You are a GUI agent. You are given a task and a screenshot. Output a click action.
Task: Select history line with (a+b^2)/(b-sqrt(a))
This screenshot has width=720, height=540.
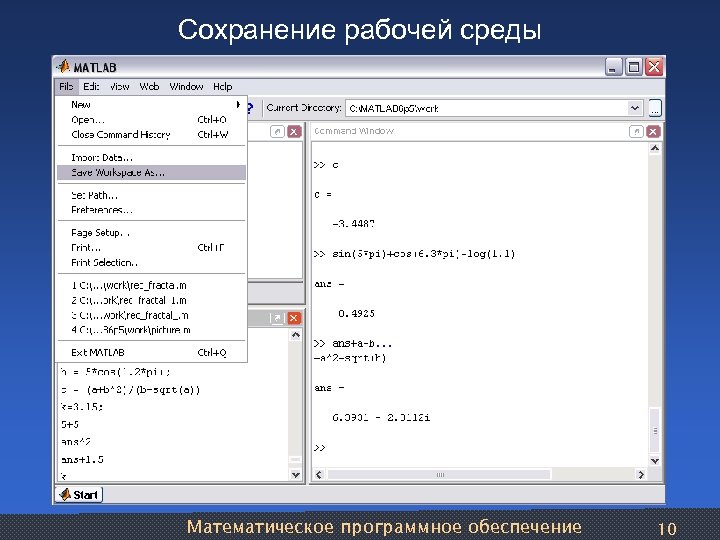pyautogui.click(x=130, y=390)
